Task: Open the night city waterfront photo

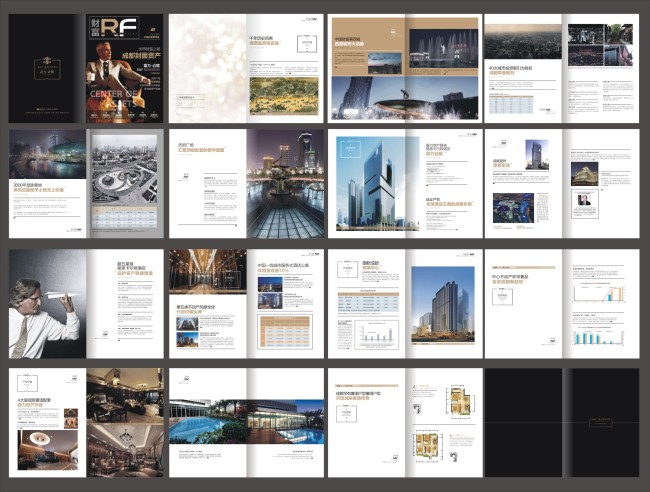Action: click(47, 156)
